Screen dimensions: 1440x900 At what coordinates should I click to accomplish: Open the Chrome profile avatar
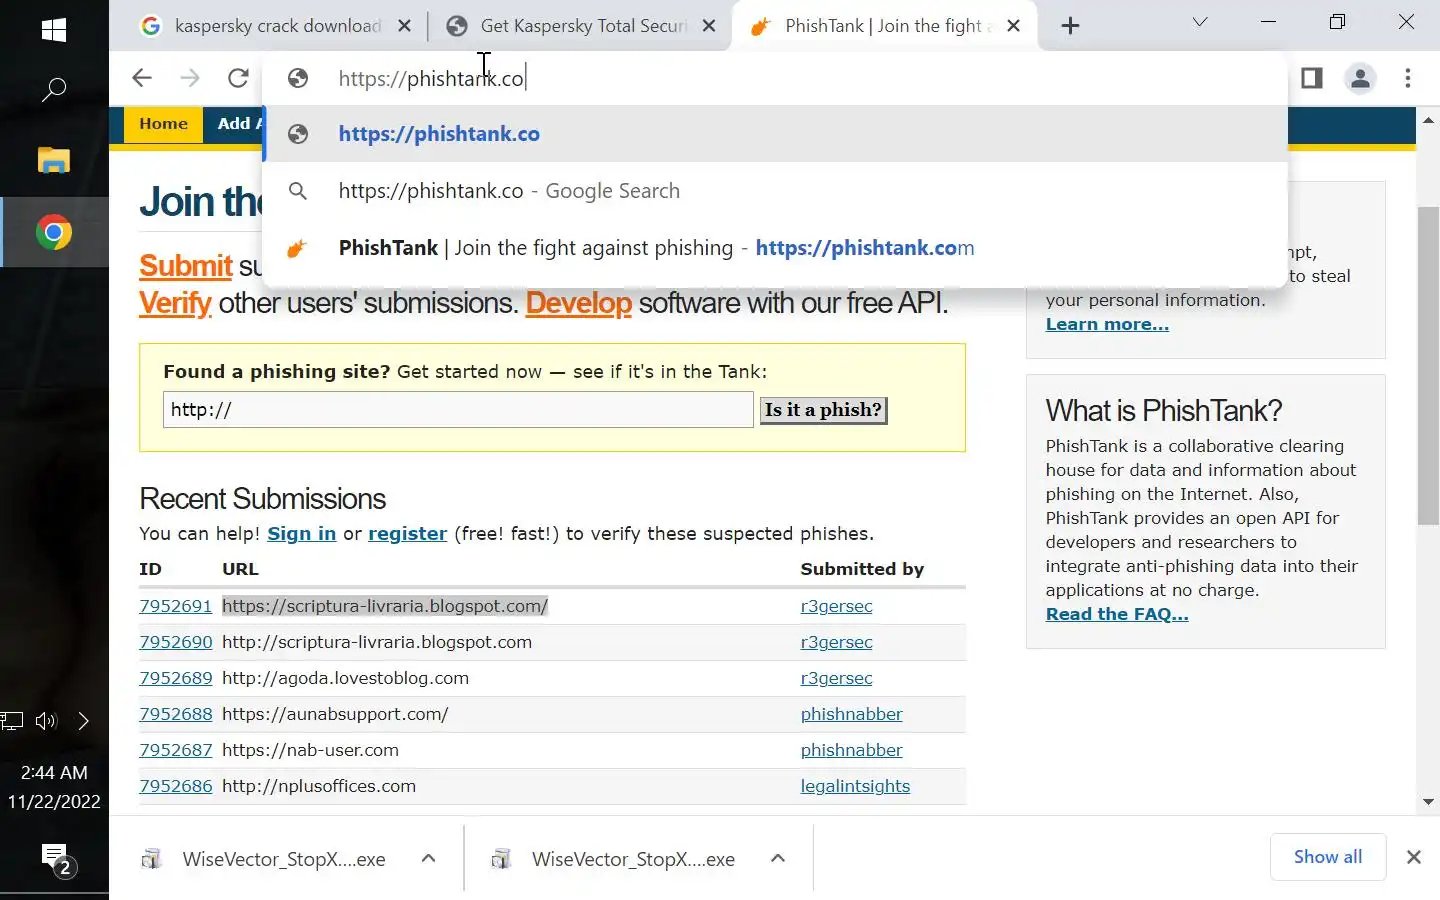(x=1360, y=78)
